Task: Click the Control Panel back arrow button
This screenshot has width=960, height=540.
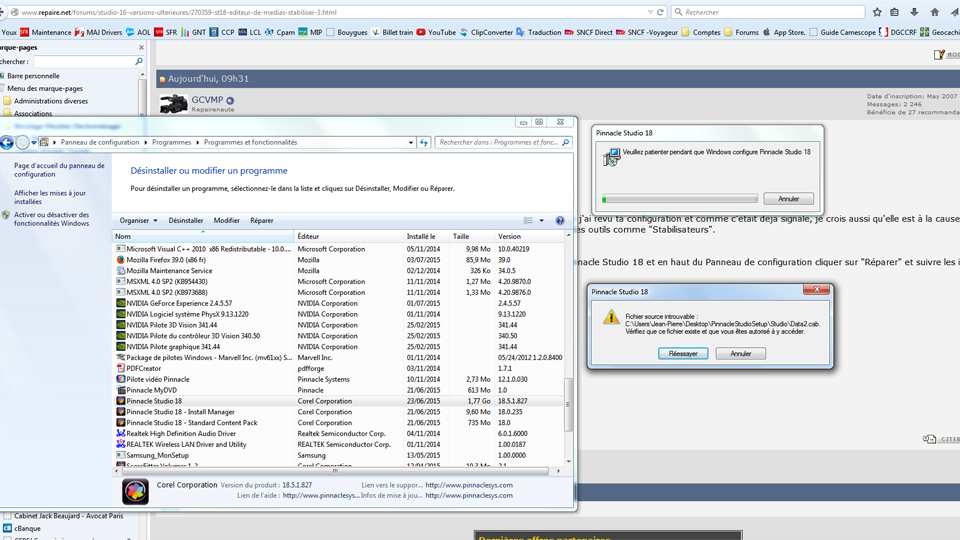Action: coord(7,143)
